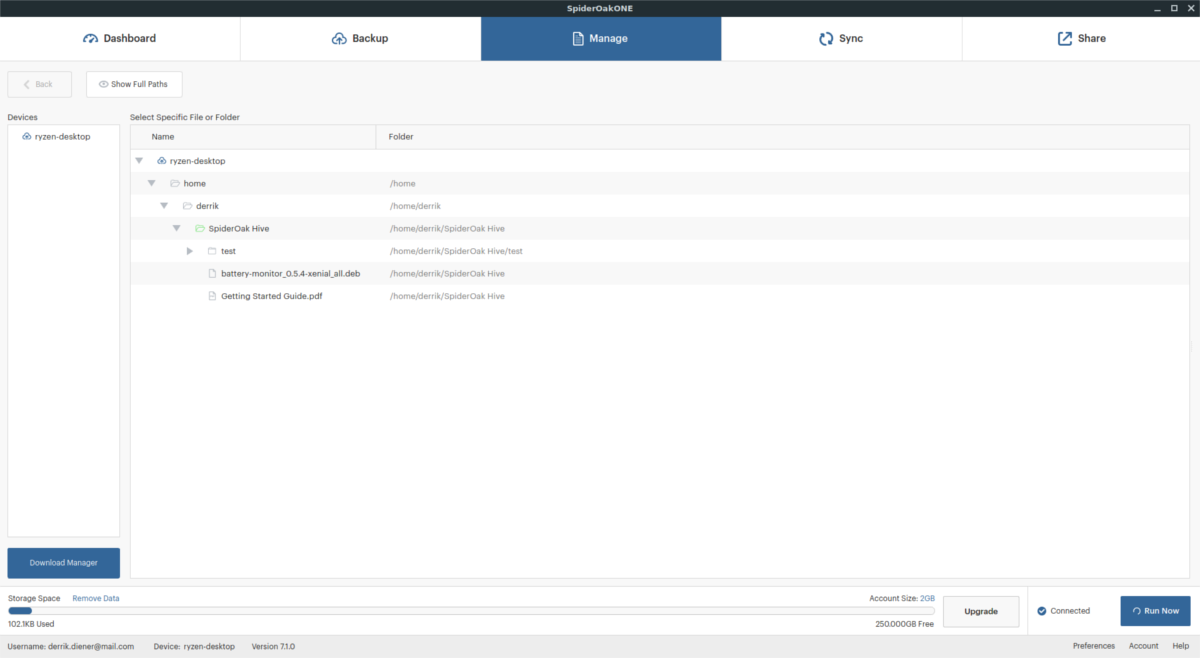The image size is (1200, 658).
Task: Switch to the Backup tab
Action: point(360,38)
